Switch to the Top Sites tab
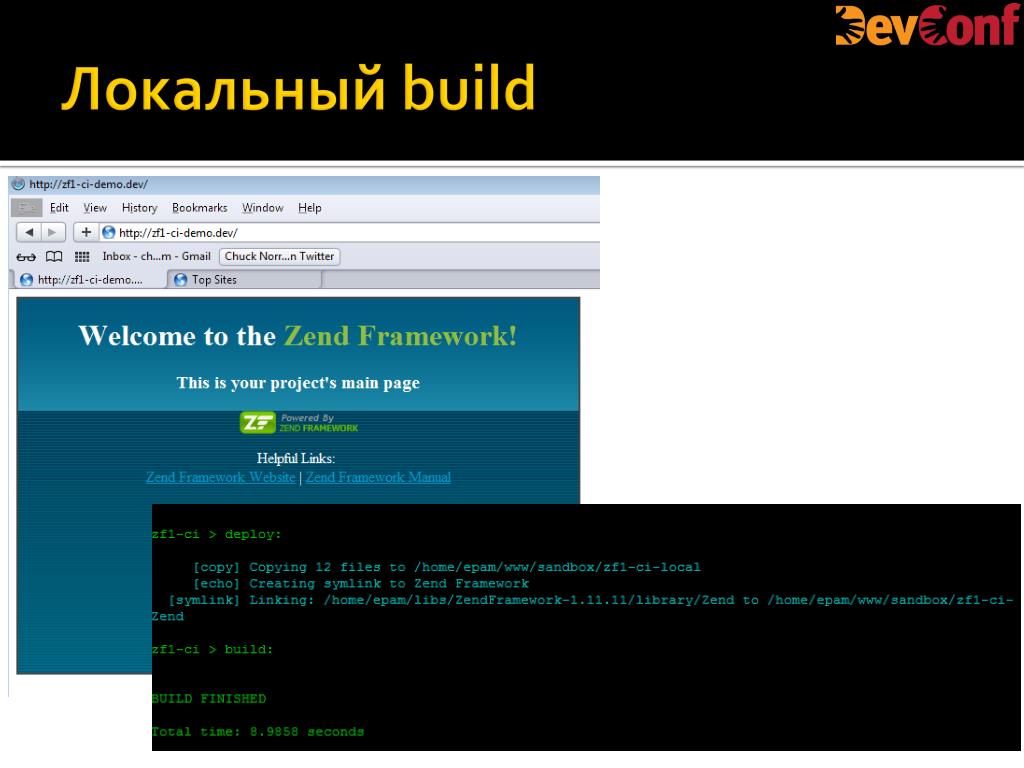 pyautogui.click(x=245, y=280)
